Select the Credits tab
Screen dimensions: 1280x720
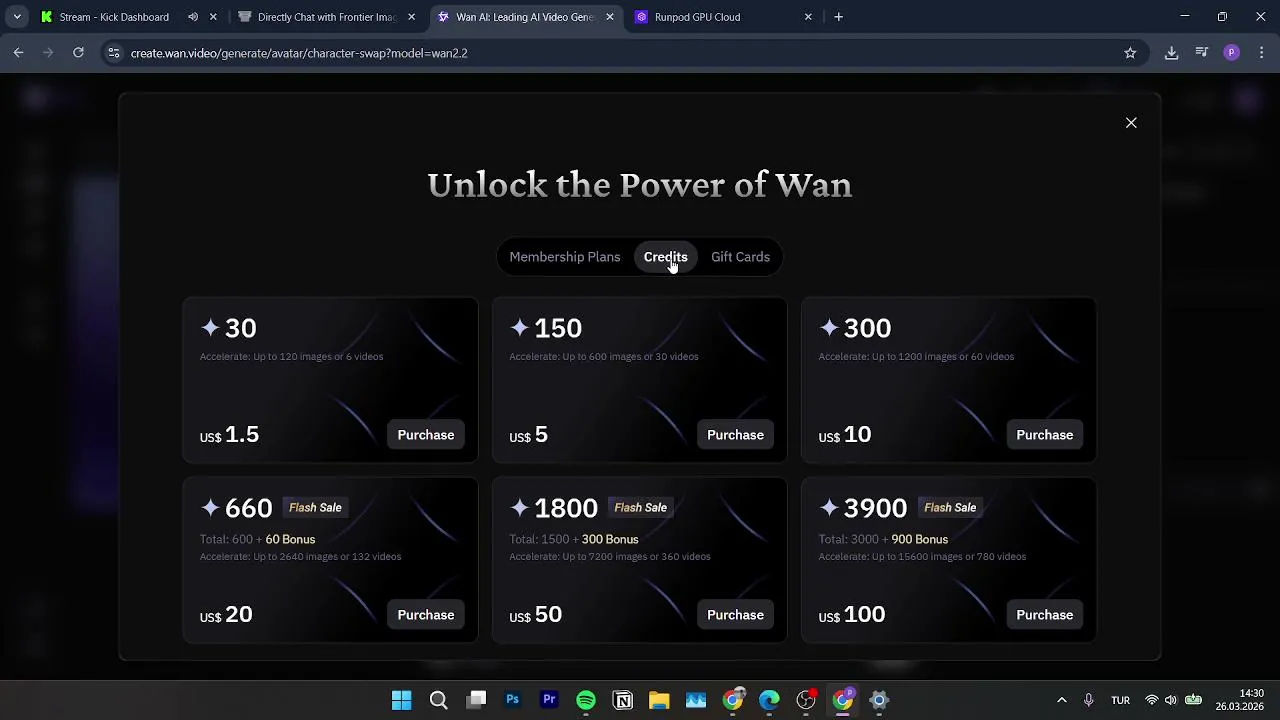665,257
